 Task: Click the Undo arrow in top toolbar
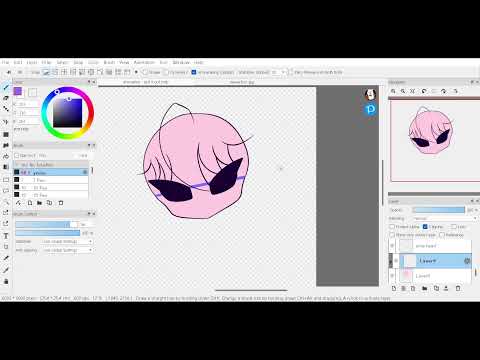tap(9, 72)
